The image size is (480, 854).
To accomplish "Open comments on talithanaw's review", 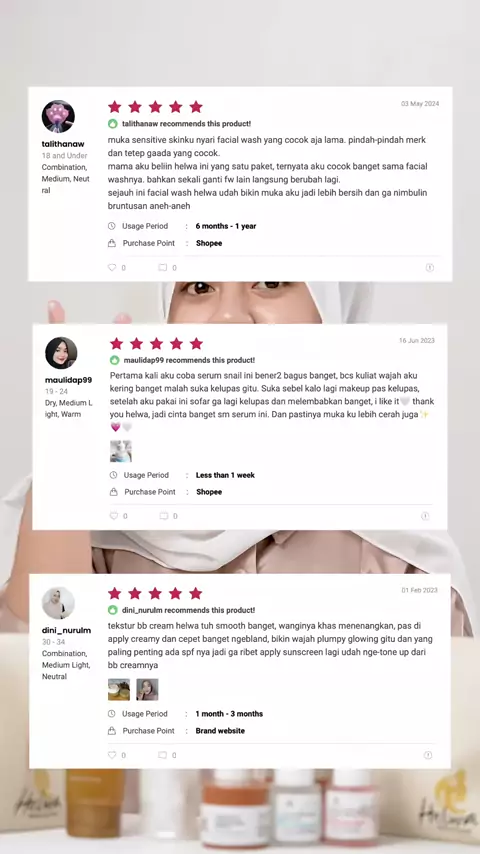I will click(162, 267).
